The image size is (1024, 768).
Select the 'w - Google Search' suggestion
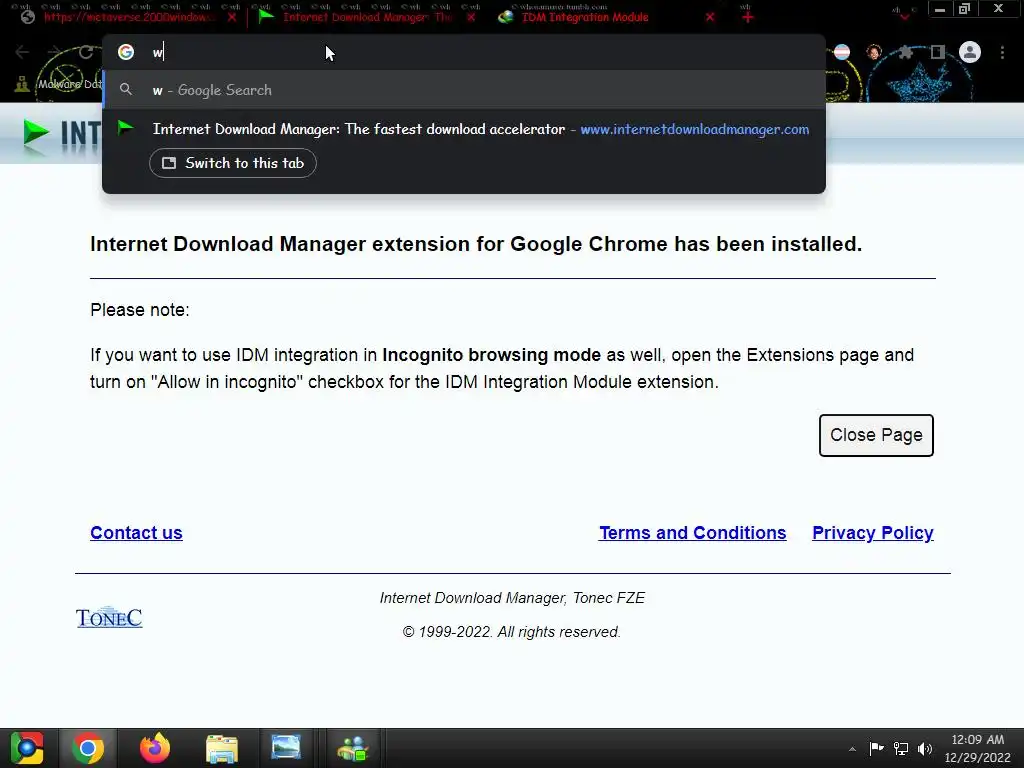[x=464, y=89]
